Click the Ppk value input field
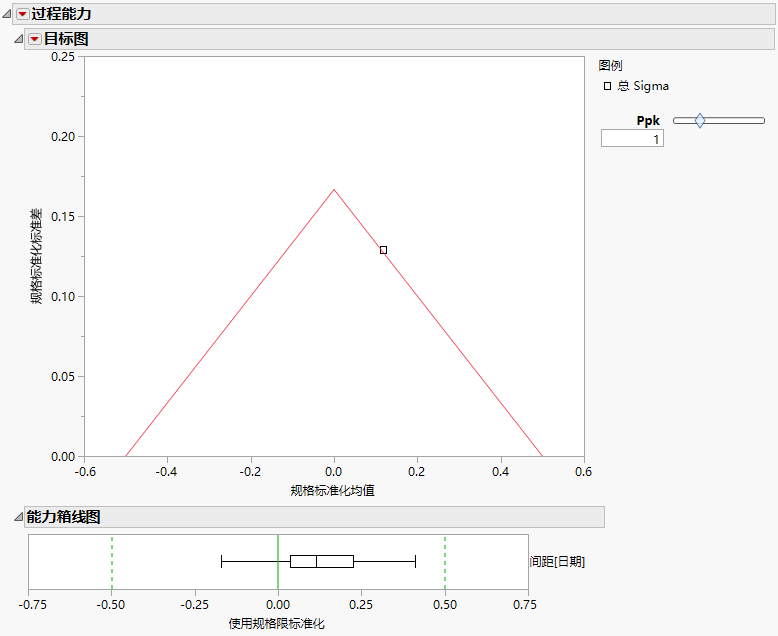The width and height of the screenshot is (778, 636). click(x=632, y=138)
